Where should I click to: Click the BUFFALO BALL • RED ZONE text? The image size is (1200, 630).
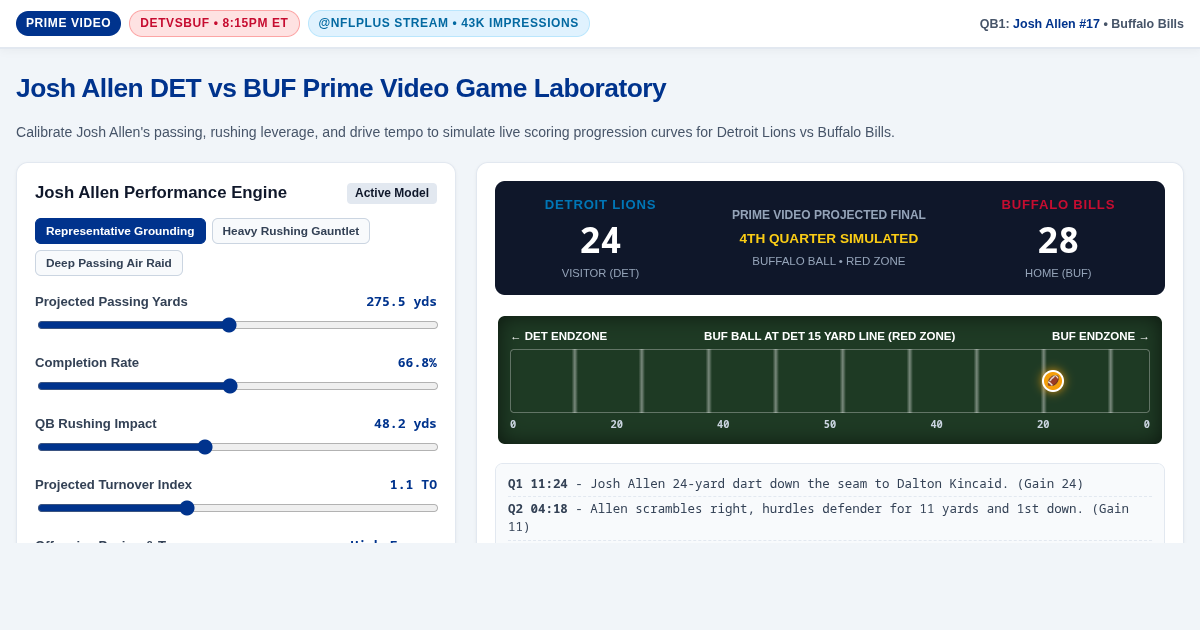(x=829, y=261)
